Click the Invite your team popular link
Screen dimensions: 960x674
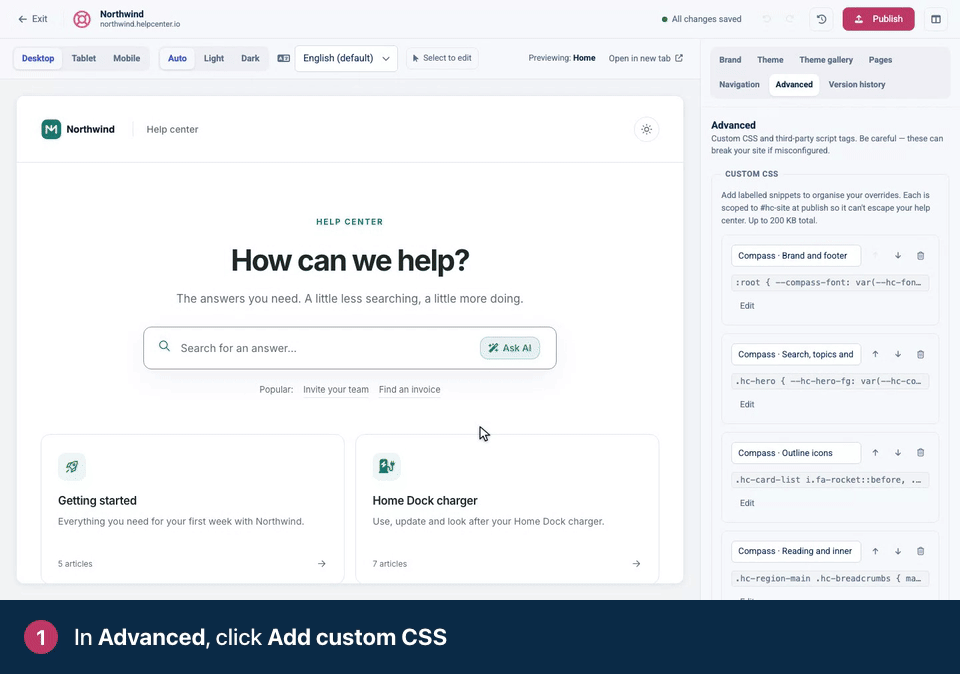pyautogui.click(x=336, y=390)
